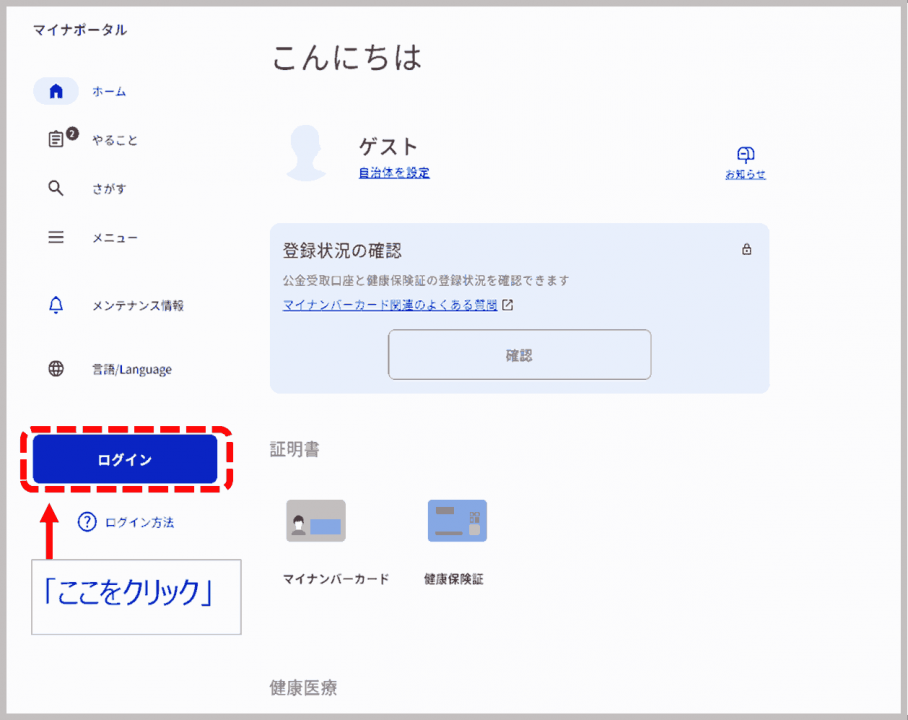The image size is (908, 720).
Task: Open the 自治体を設定 link
Action: click(394, 173)
